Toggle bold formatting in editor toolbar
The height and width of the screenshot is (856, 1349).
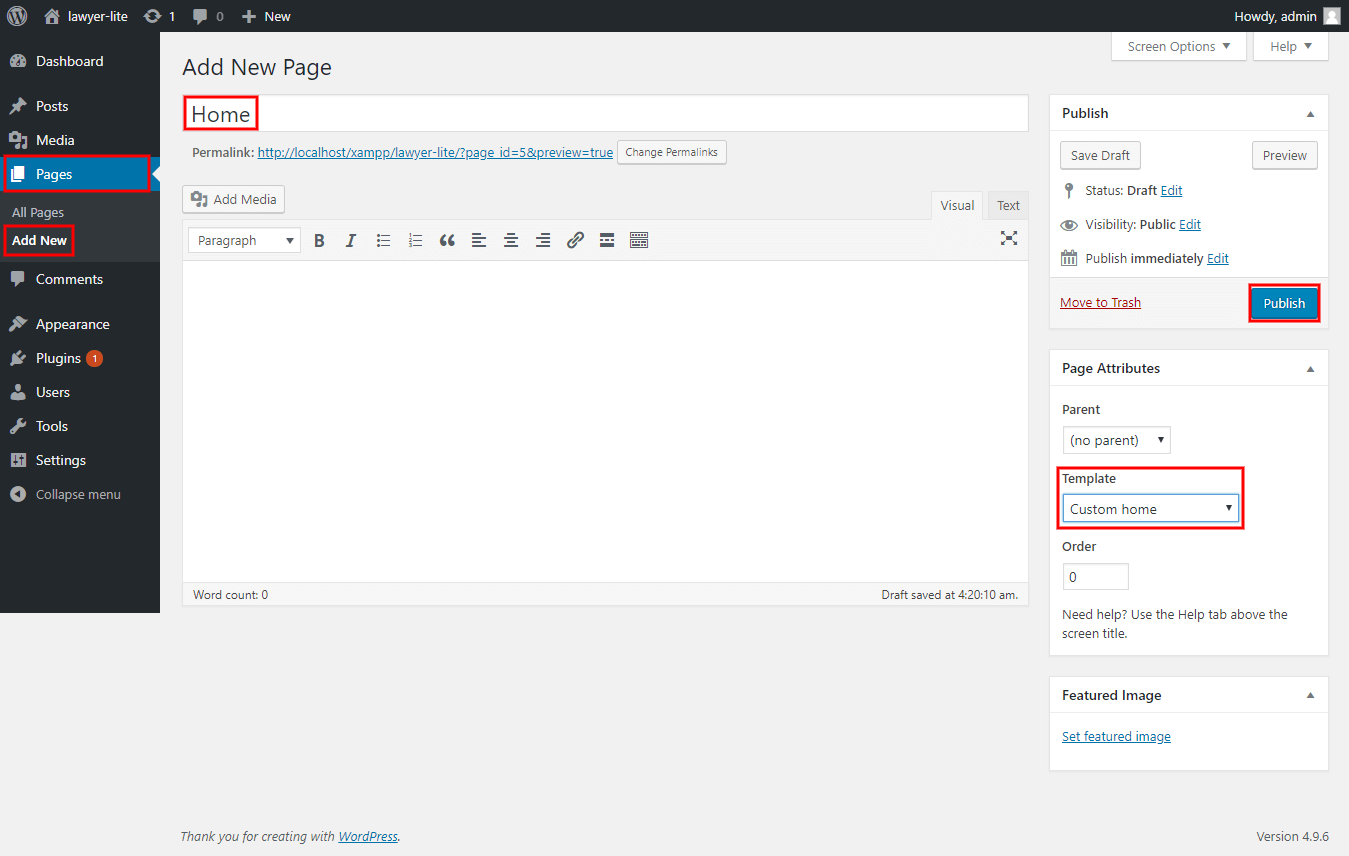coord(319,240)
